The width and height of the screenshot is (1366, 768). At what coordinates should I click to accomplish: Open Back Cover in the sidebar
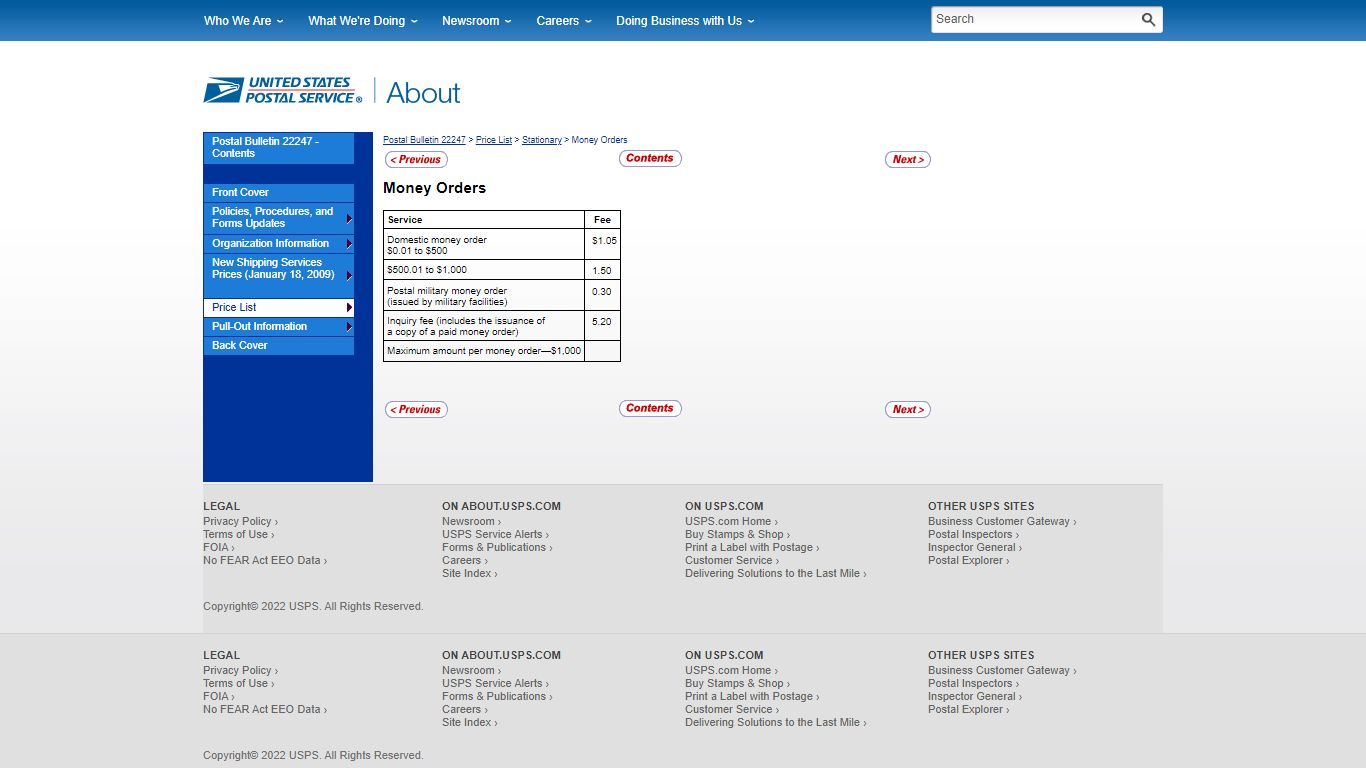pyautogui.click(x=279, y=345)
